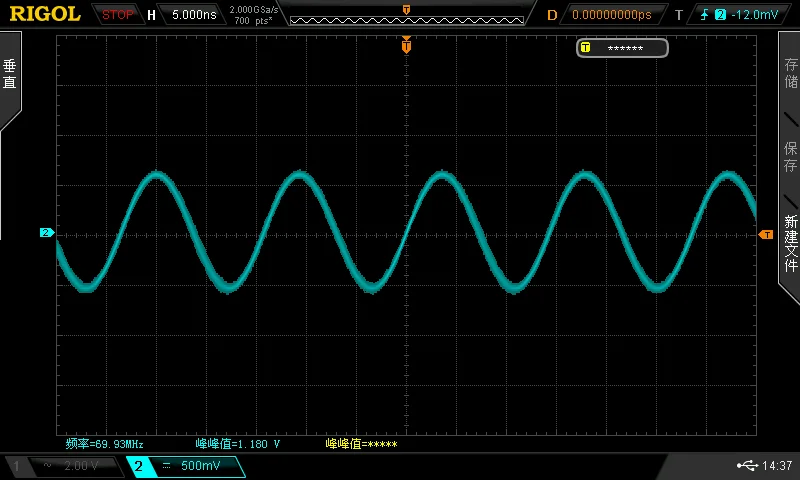
Task: Select the 保存 save menu item
Action: tap(791, 156)
